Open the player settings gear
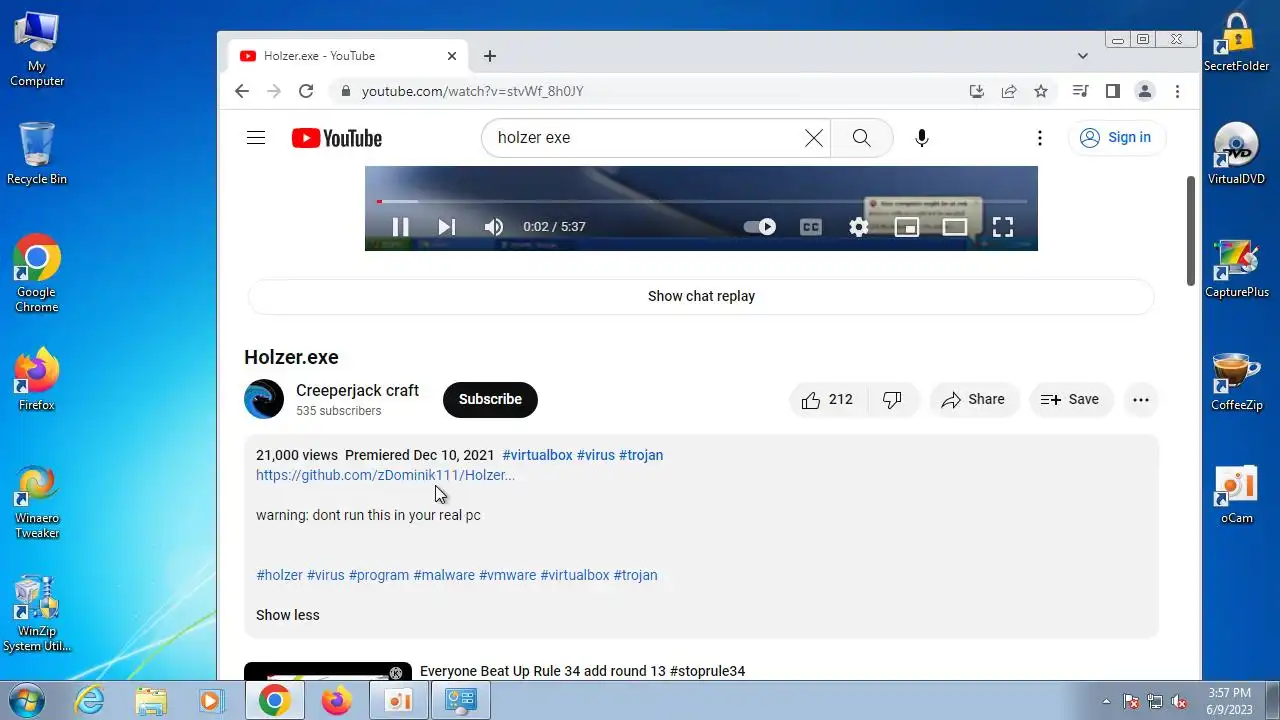This screenshot has width=1280, height=720. click(x=859, y=227)
